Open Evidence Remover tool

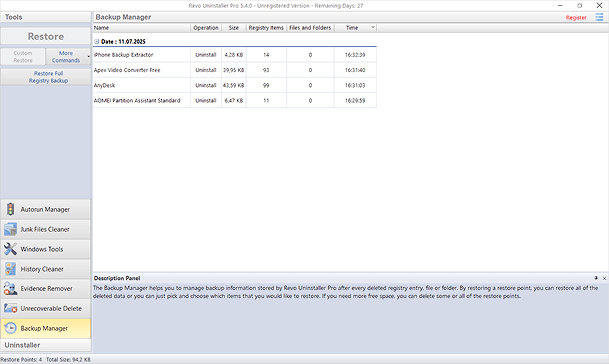[45, 289]
